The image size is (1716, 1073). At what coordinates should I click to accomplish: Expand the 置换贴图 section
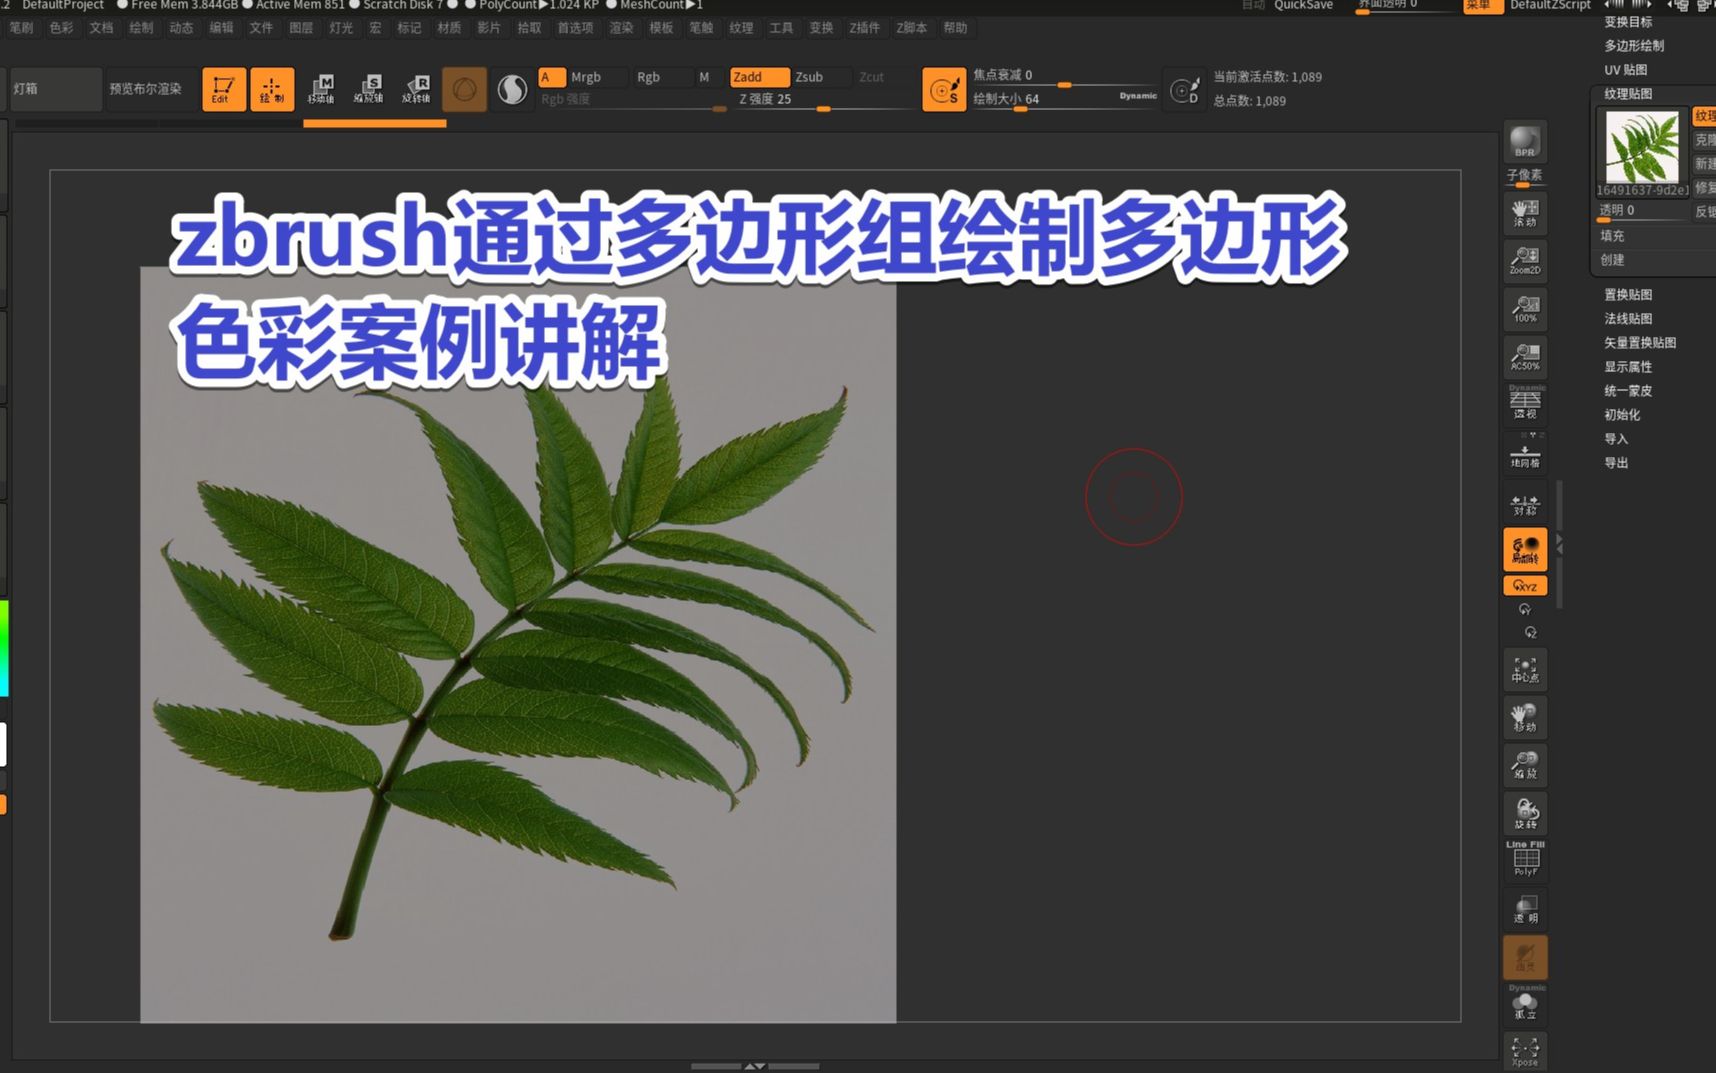click(x=1623, y=294)
